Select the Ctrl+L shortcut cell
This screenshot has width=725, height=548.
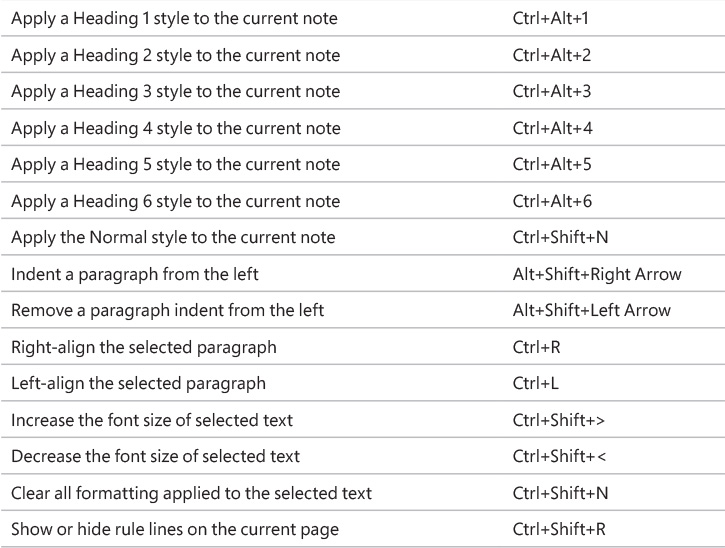(535, 383)
